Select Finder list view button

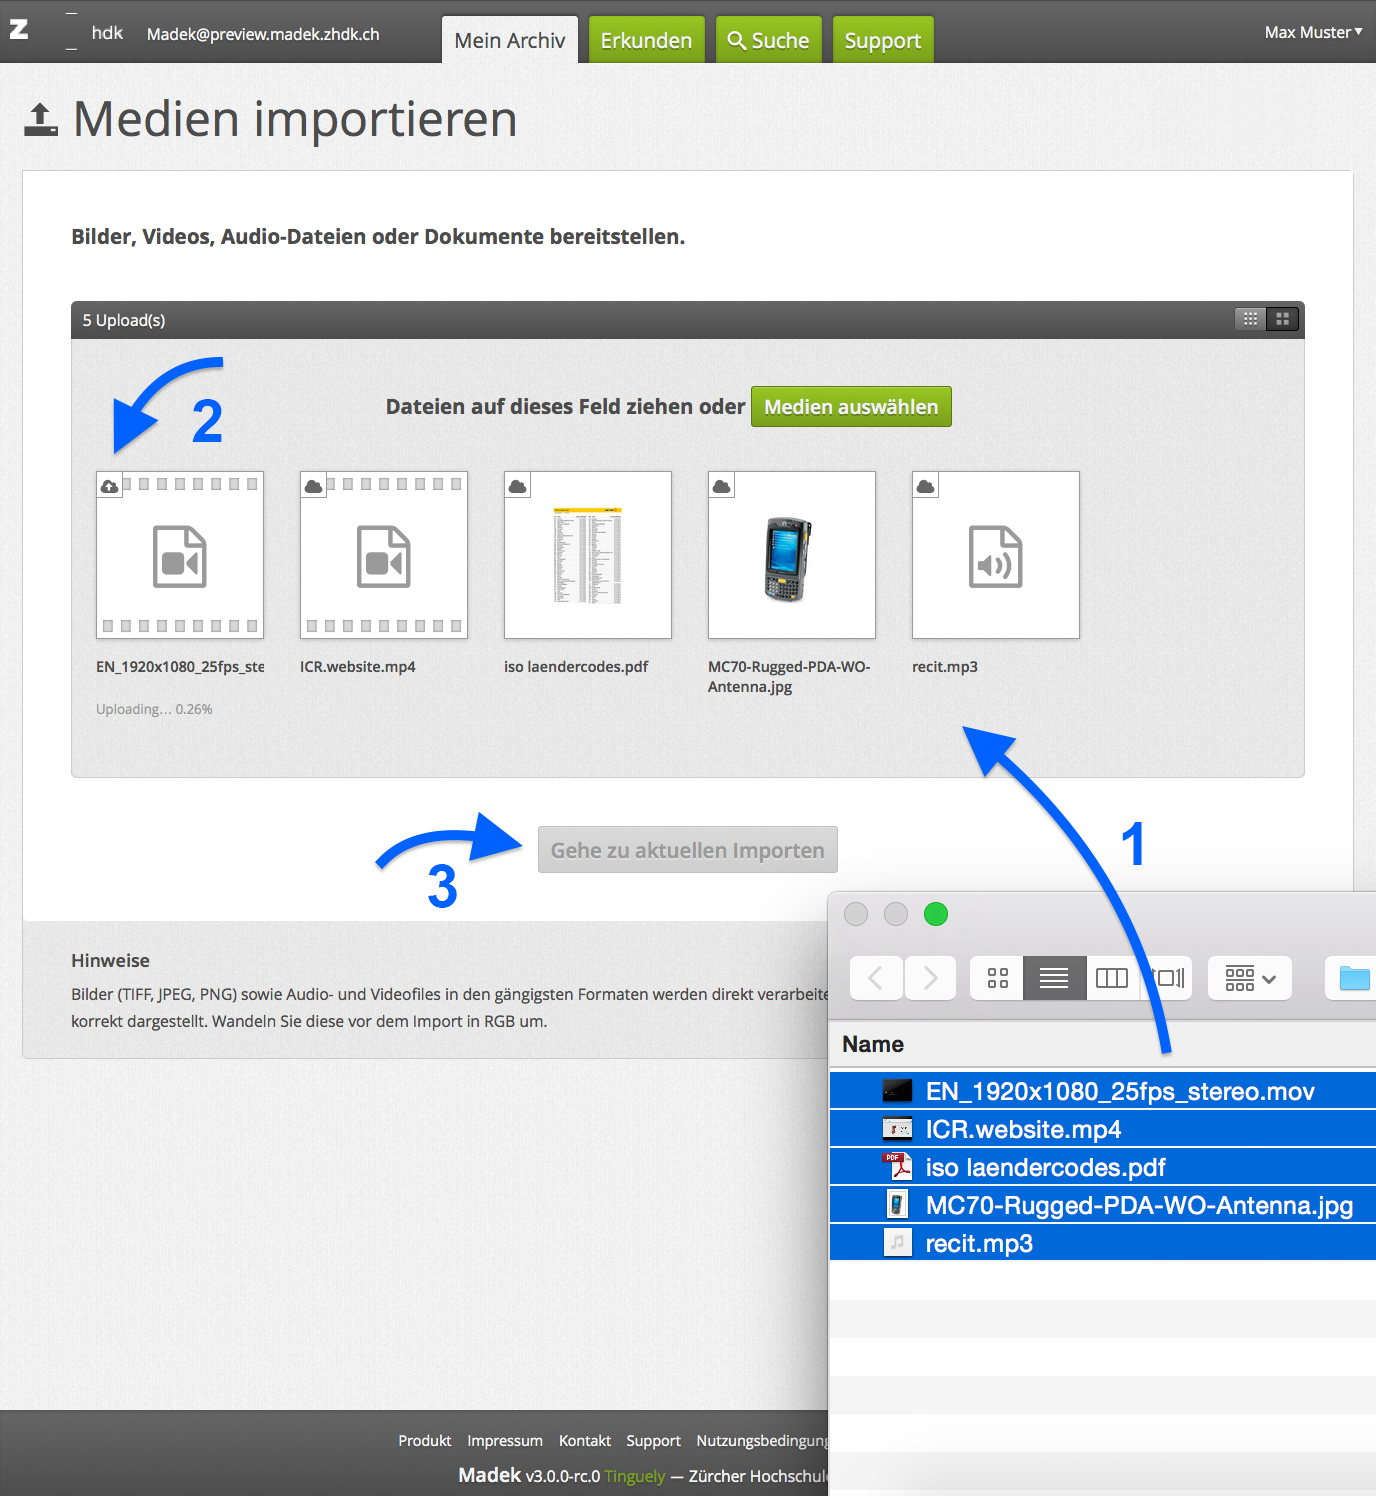1054,978
